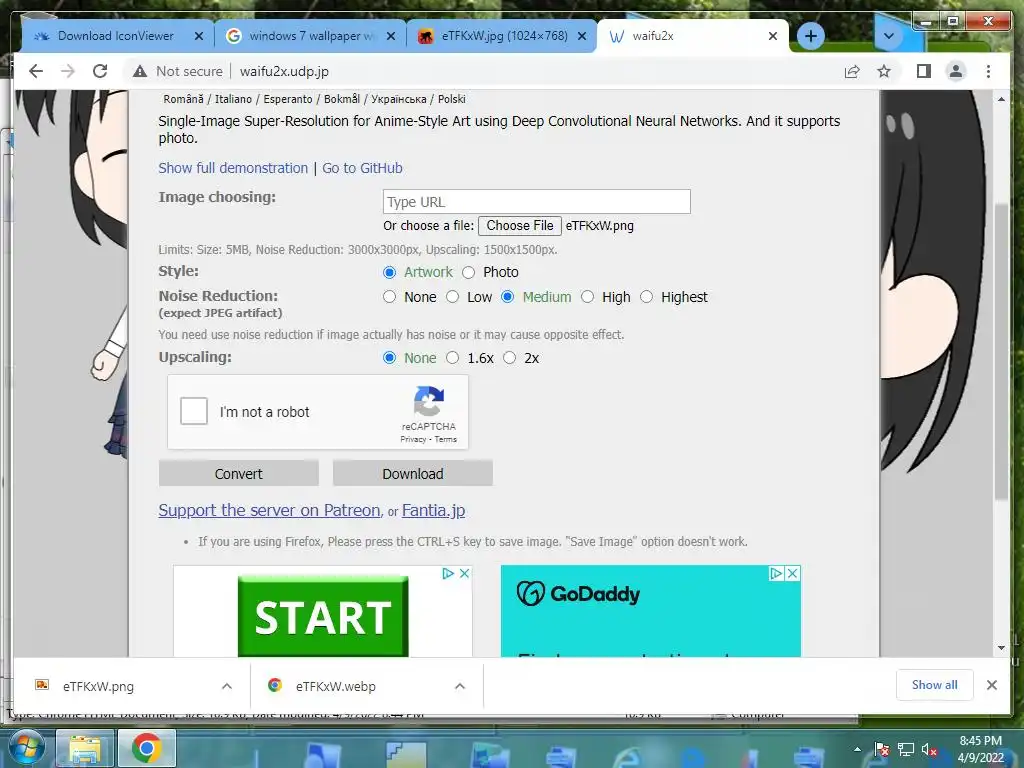
Task: Open Show full demonstration link
Action: 232,168
